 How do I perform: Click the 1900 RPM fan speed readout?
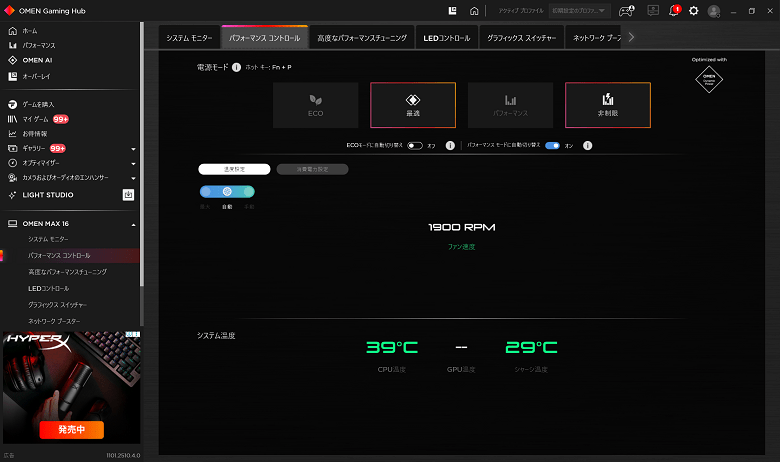(x=462, y=227)
